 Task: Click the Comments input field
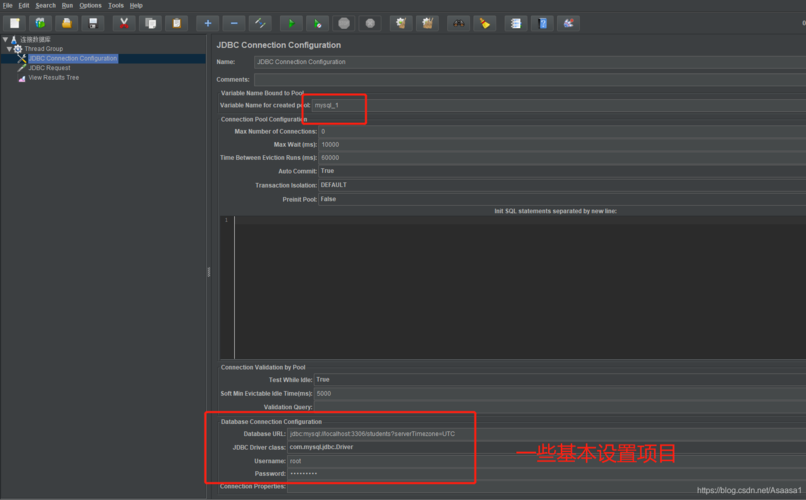529,80
